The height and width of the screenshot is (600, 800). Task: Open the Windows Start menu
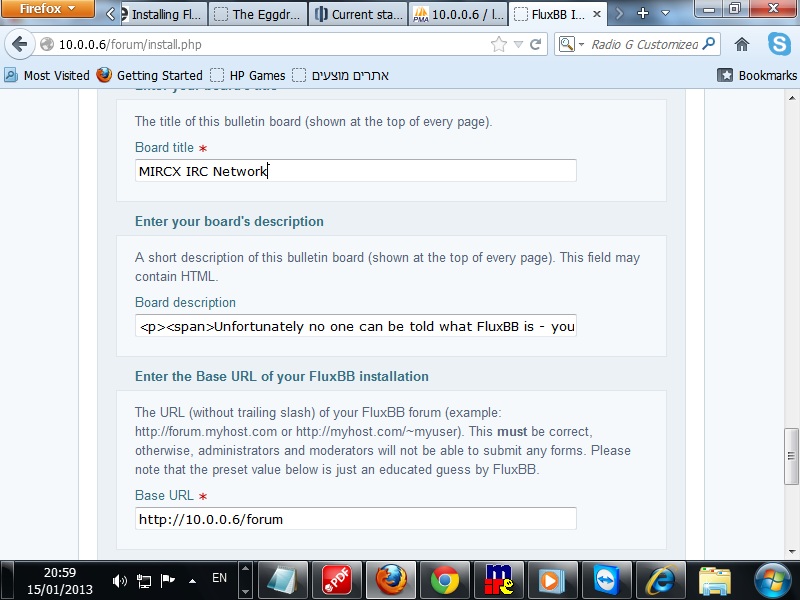click(x=772, y=581)
